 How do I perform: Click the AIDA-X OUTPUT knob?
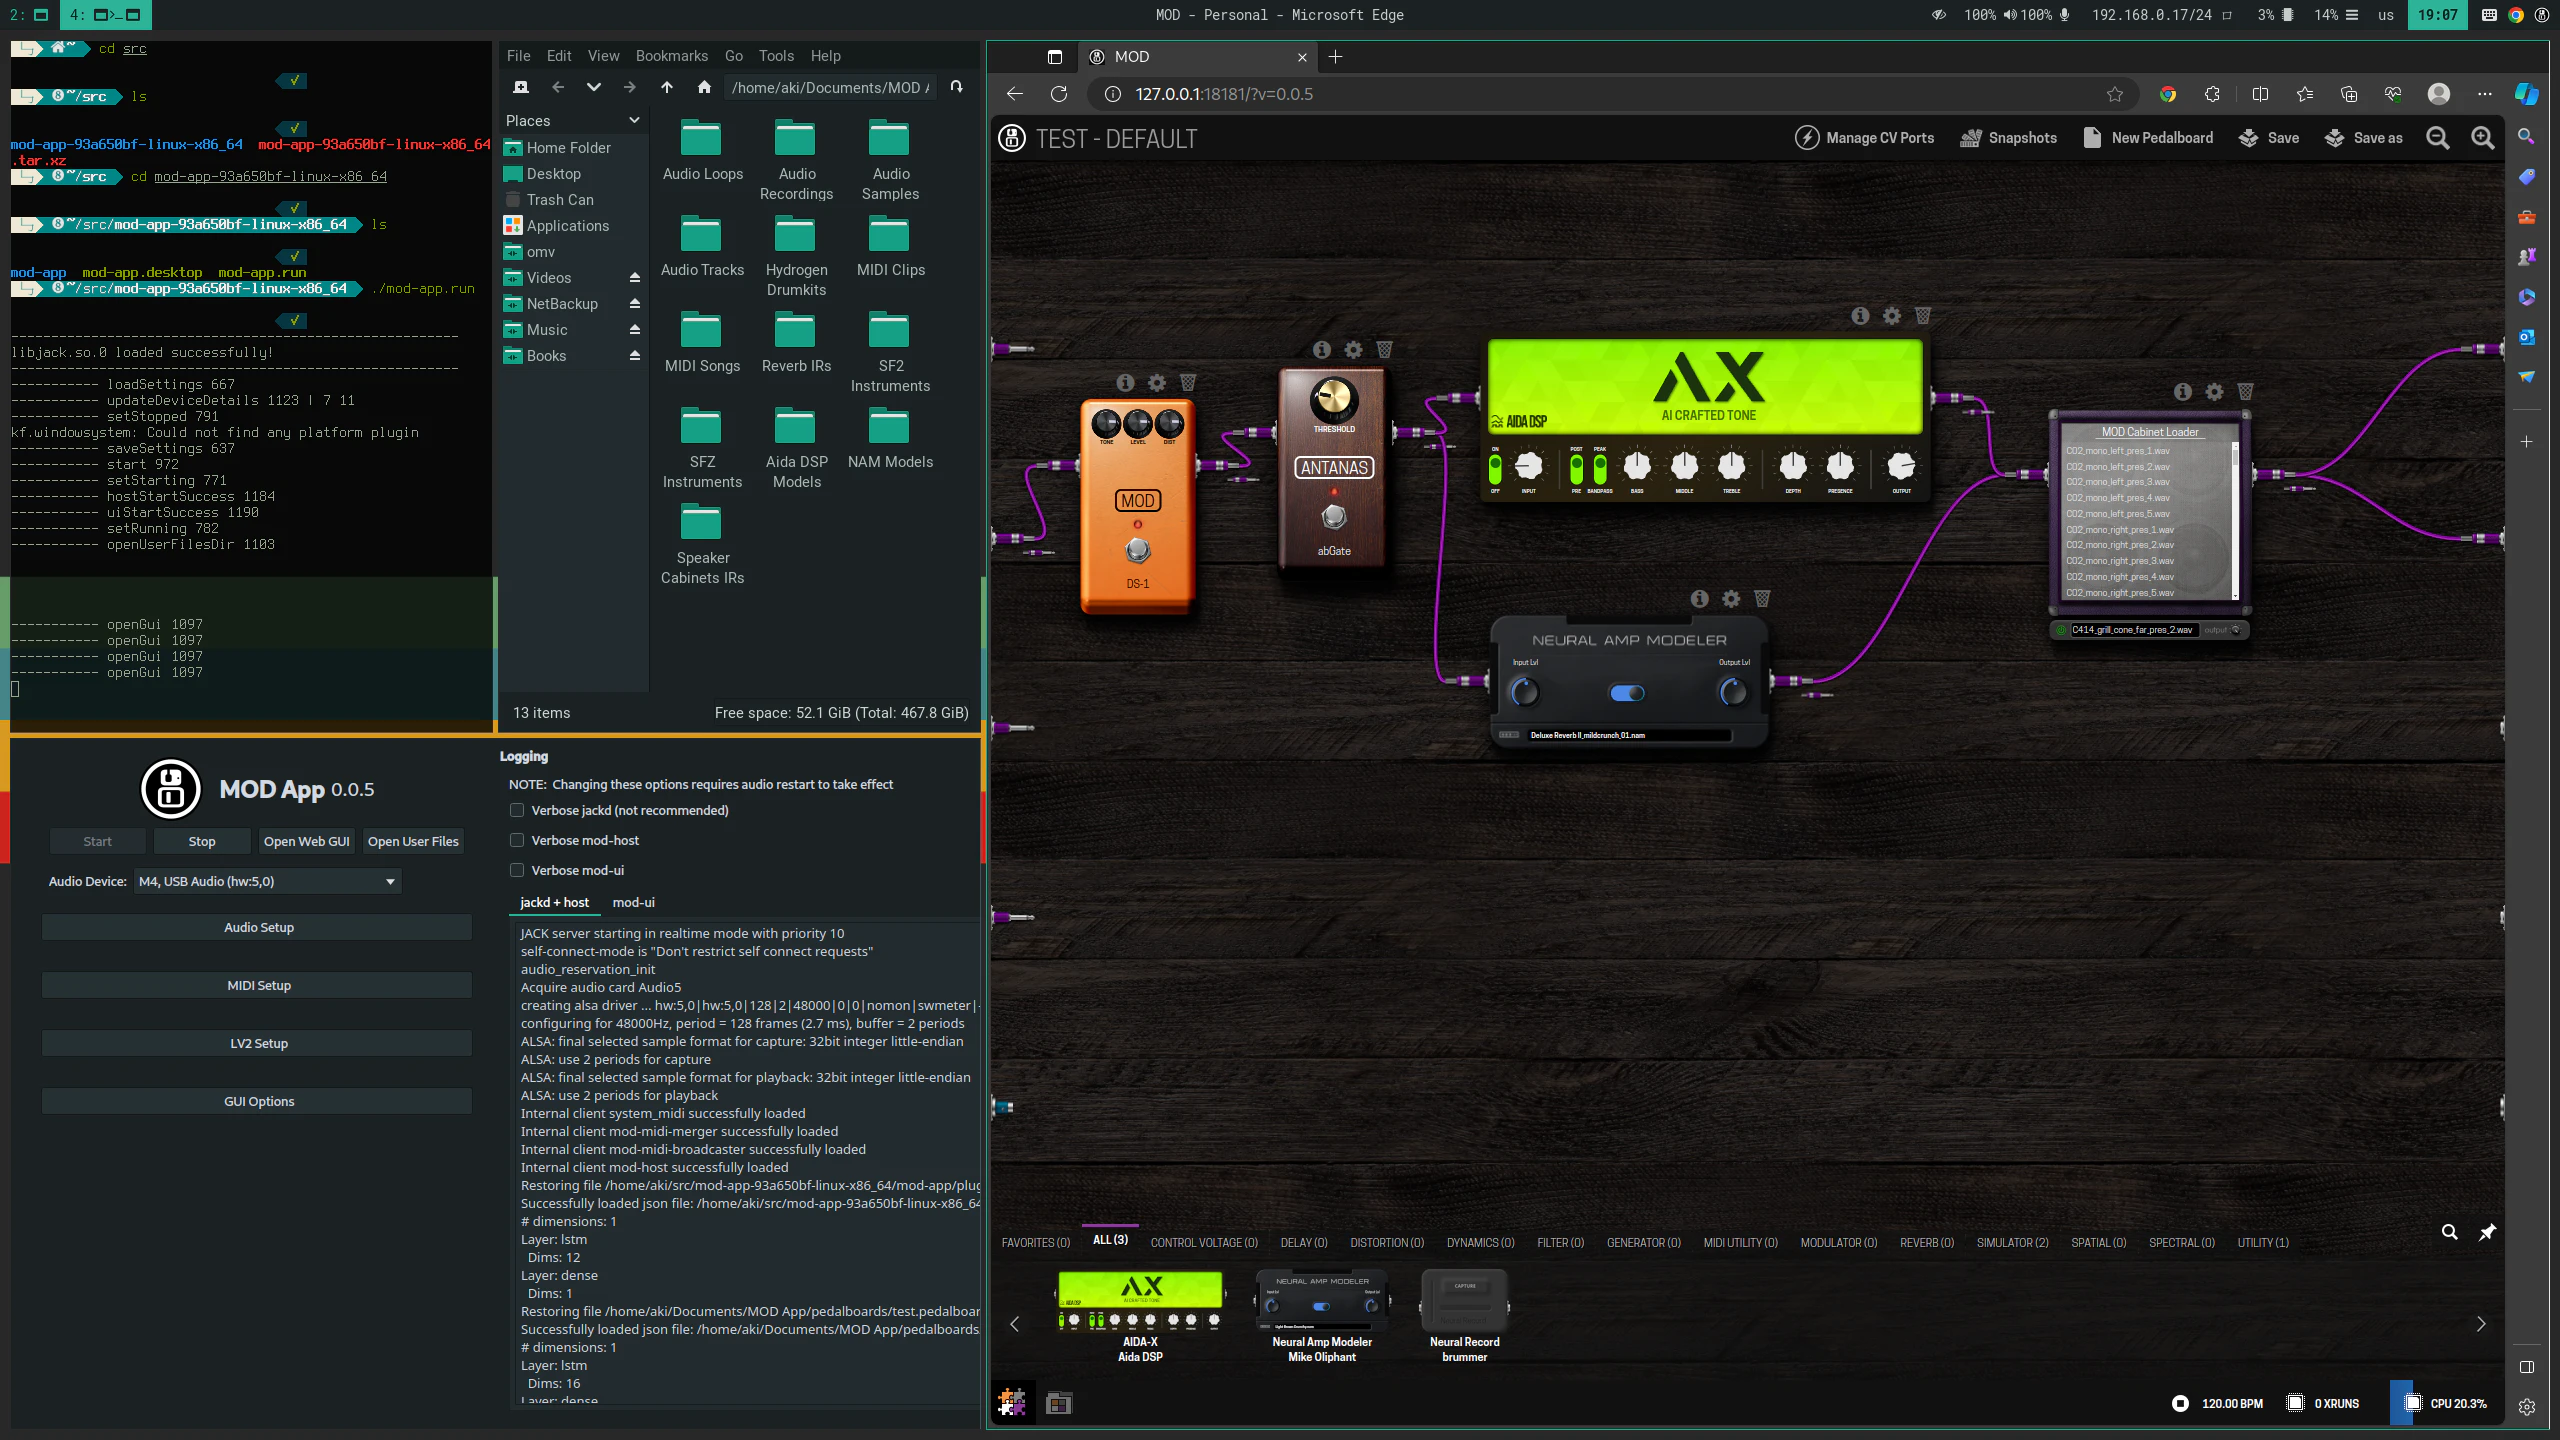click(x=1901, y=465)
